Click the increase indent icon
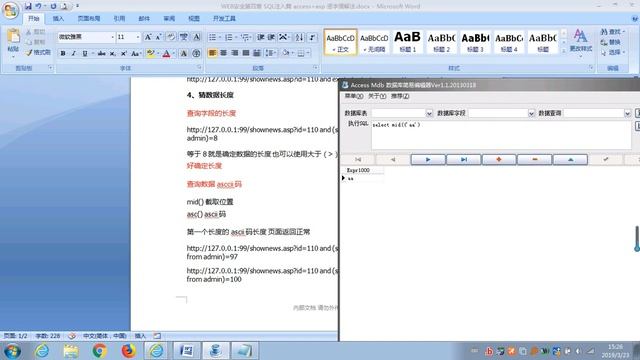640x360 pixels. [271, 37]
